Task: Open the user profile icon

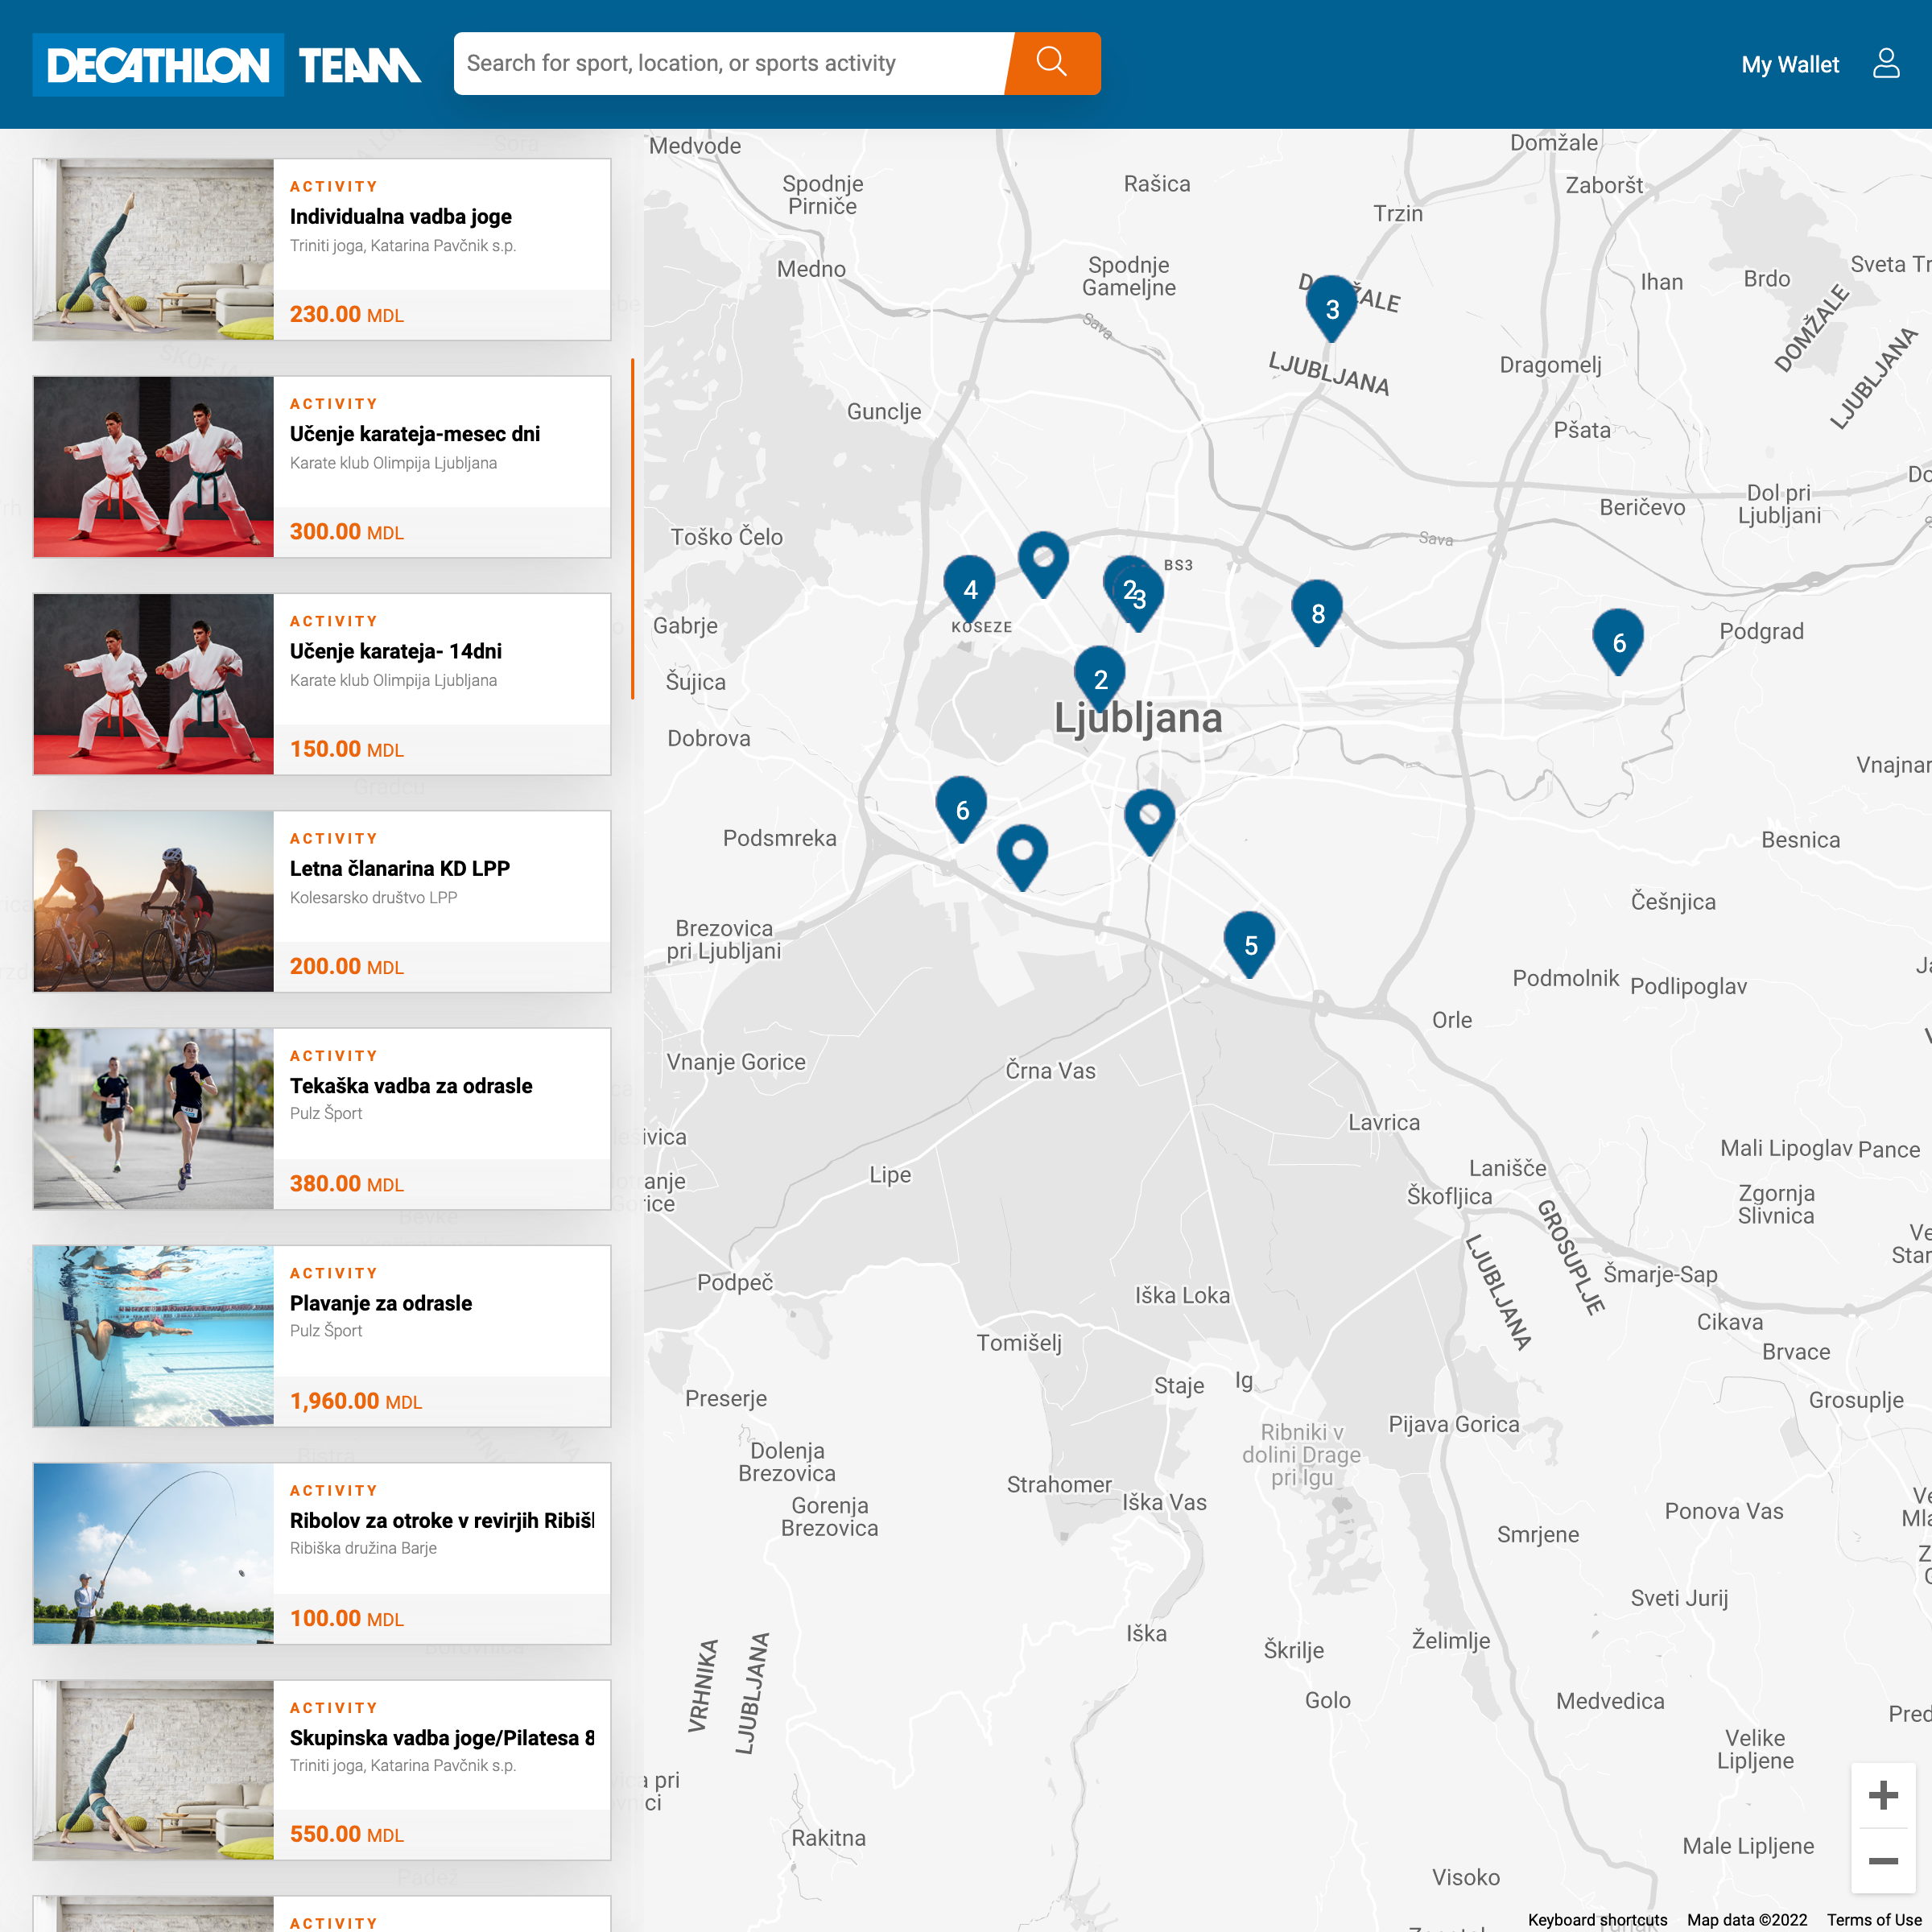Action: coord(1885,64)
